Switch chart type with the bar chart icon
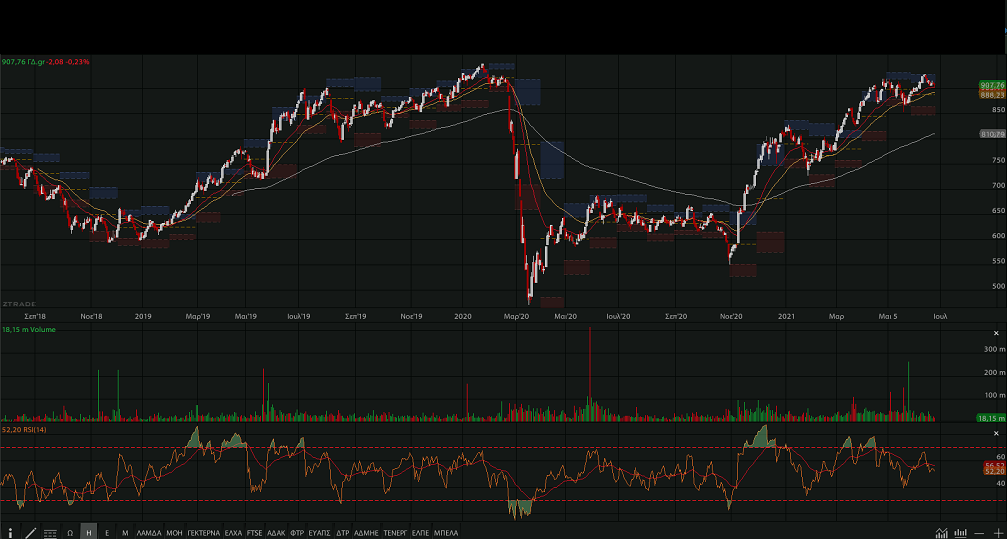Screen dimensions: 1007x539 tap(960, 533)
